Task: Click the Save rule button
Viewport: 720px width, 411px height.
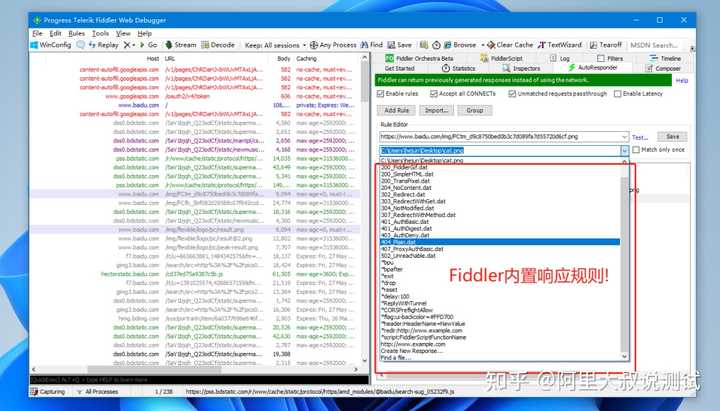Action: (672, 136)
